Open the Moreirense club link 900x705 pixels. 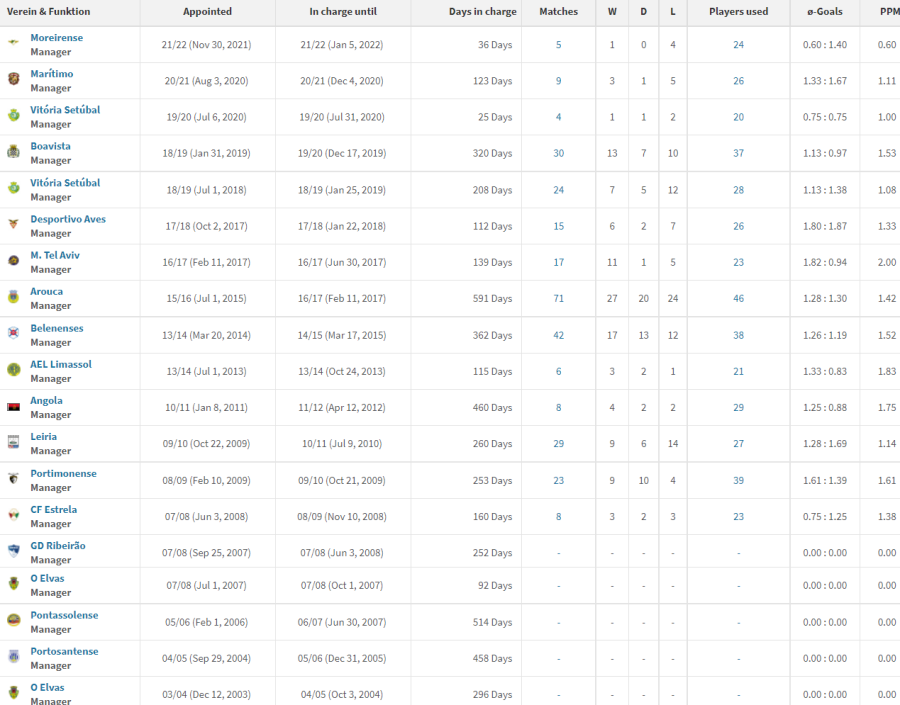tap(56, 37)
